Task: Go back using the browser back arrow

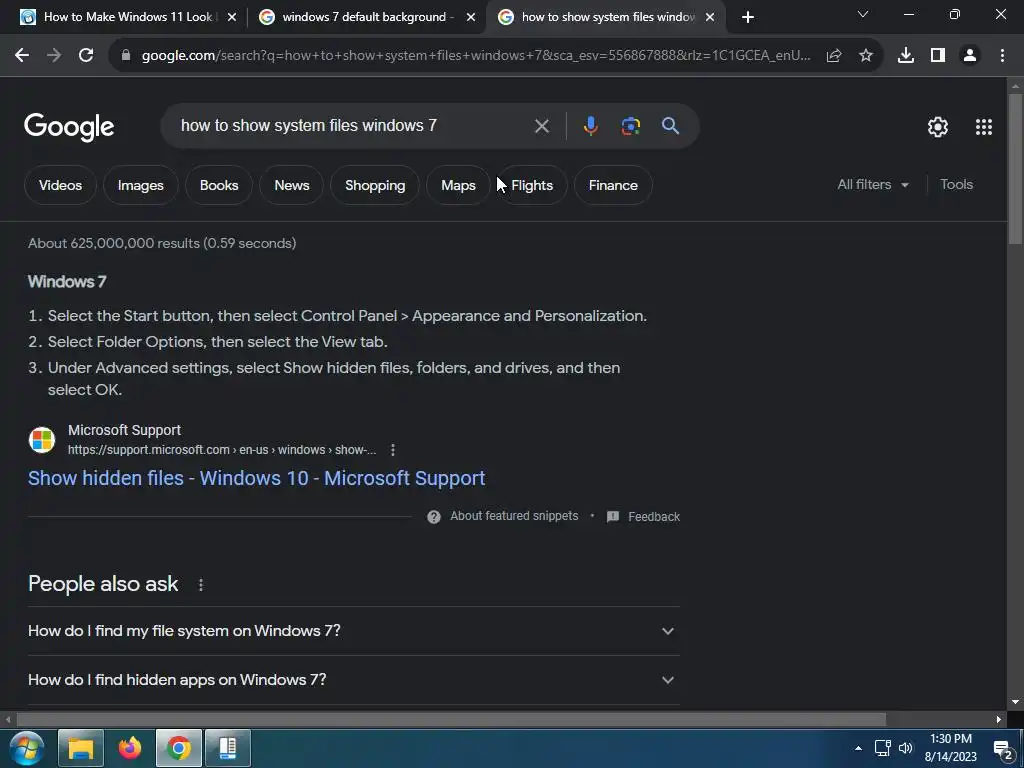Action: coord(22,56)
